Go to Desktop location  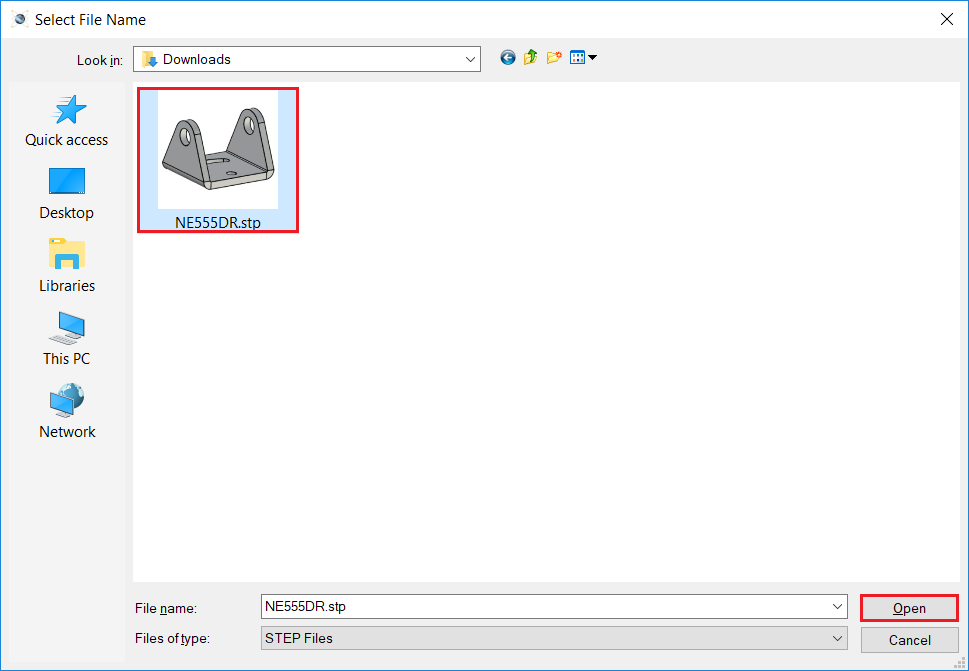point(67,194)
